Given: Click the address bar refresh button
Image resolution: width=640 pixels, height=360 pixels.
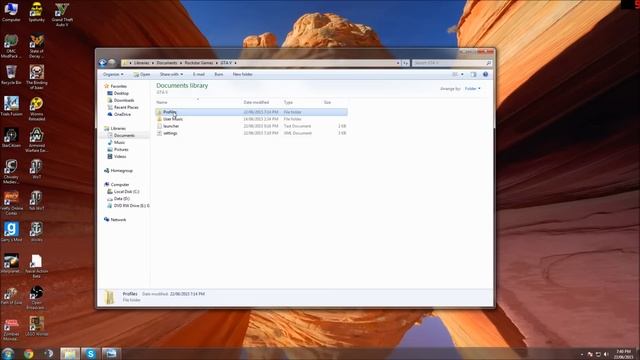Looking at the screenshot, I should (405, 63).
